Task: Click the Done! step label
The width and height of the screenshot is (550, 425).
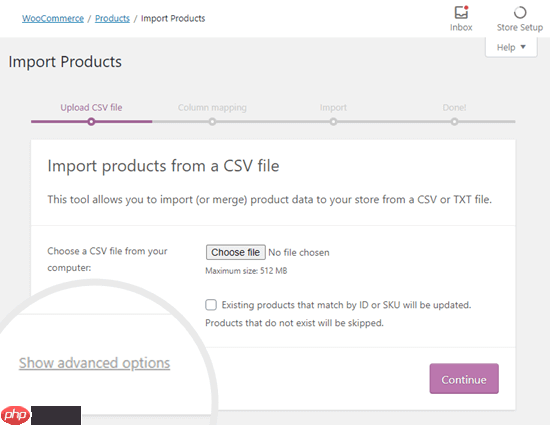Action: click(x=454, y=107)
